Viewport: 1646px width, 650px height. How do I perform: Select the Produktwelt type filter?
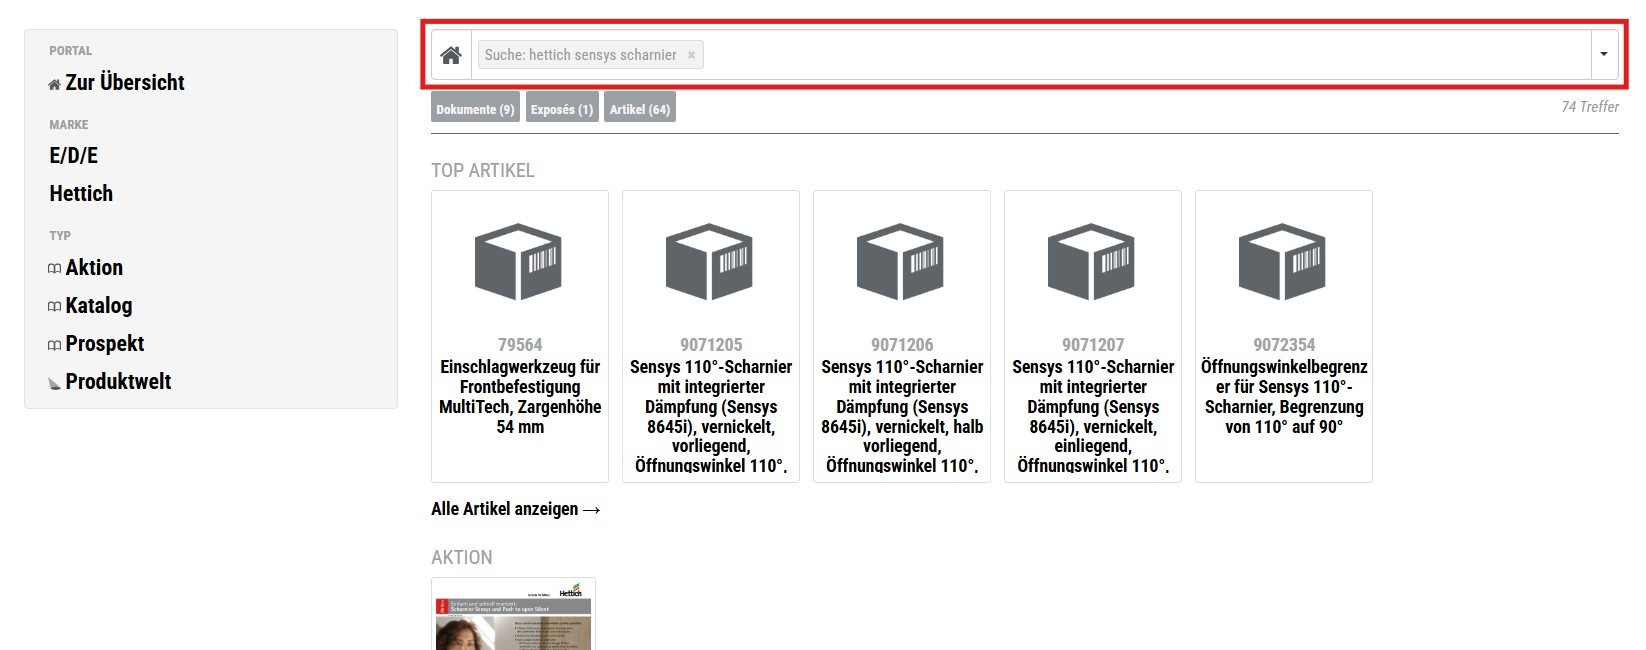tap(118, 382)
